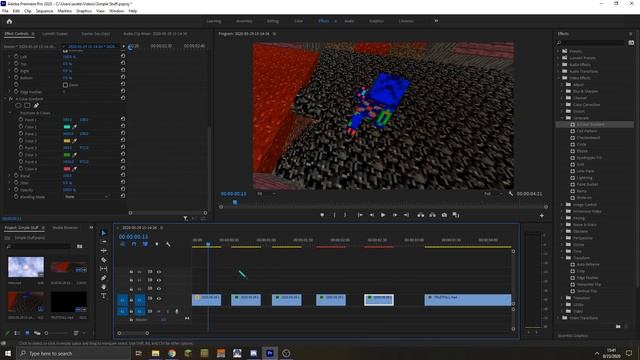640x360 pixels.
Task: Toggle Snap in the timeline
Action: pos(133,244)
